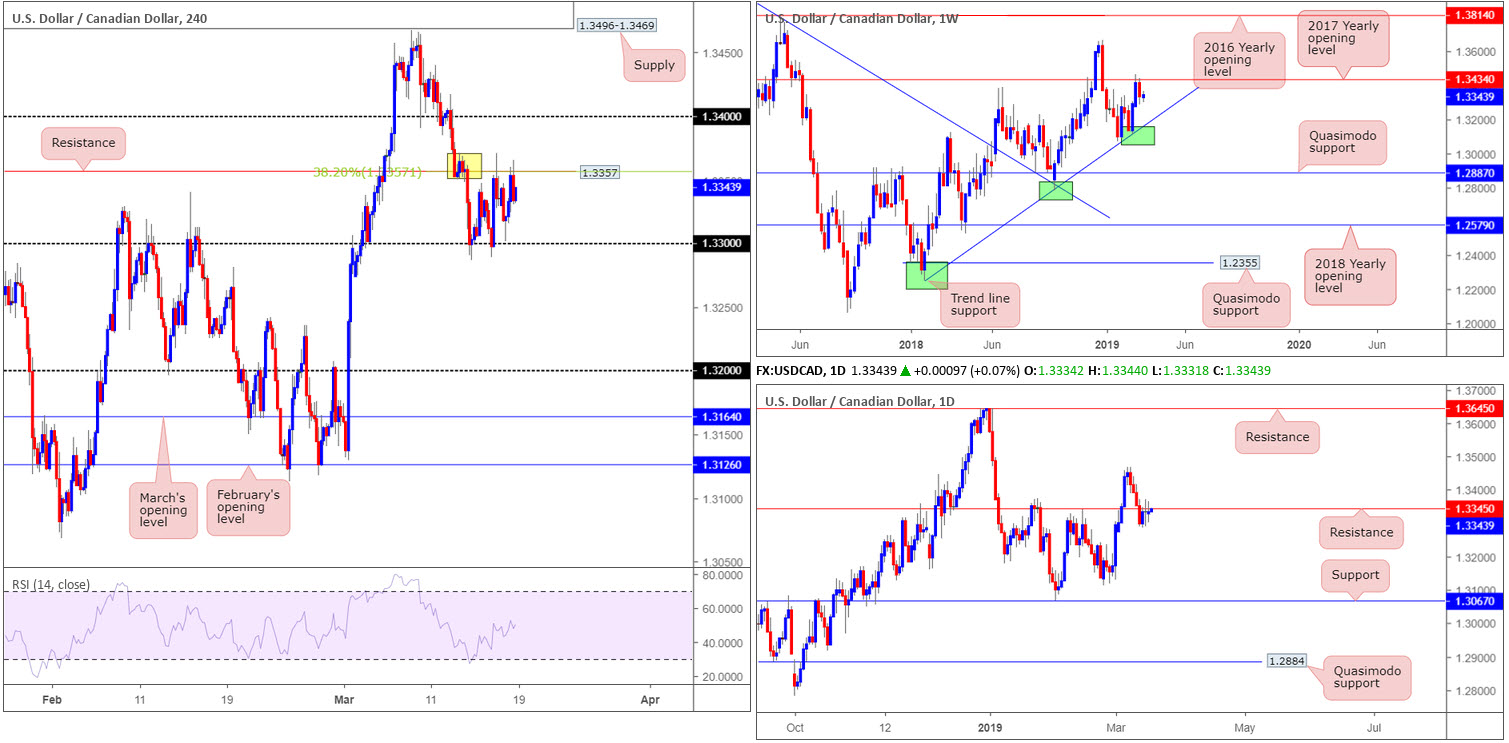Click the '38.20%(1.33571)' Fibonacci label
The image size is (1509, 743).
367,172
